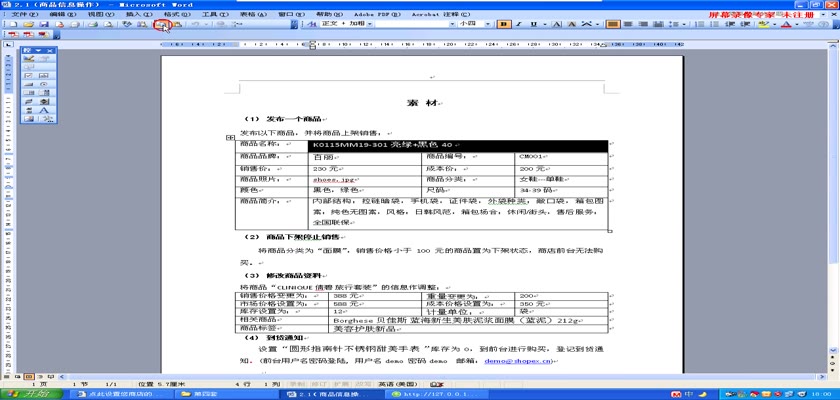The image size is (840, 400).
Task: Run the spelling and grammar check
Action: tap(127, 24)
